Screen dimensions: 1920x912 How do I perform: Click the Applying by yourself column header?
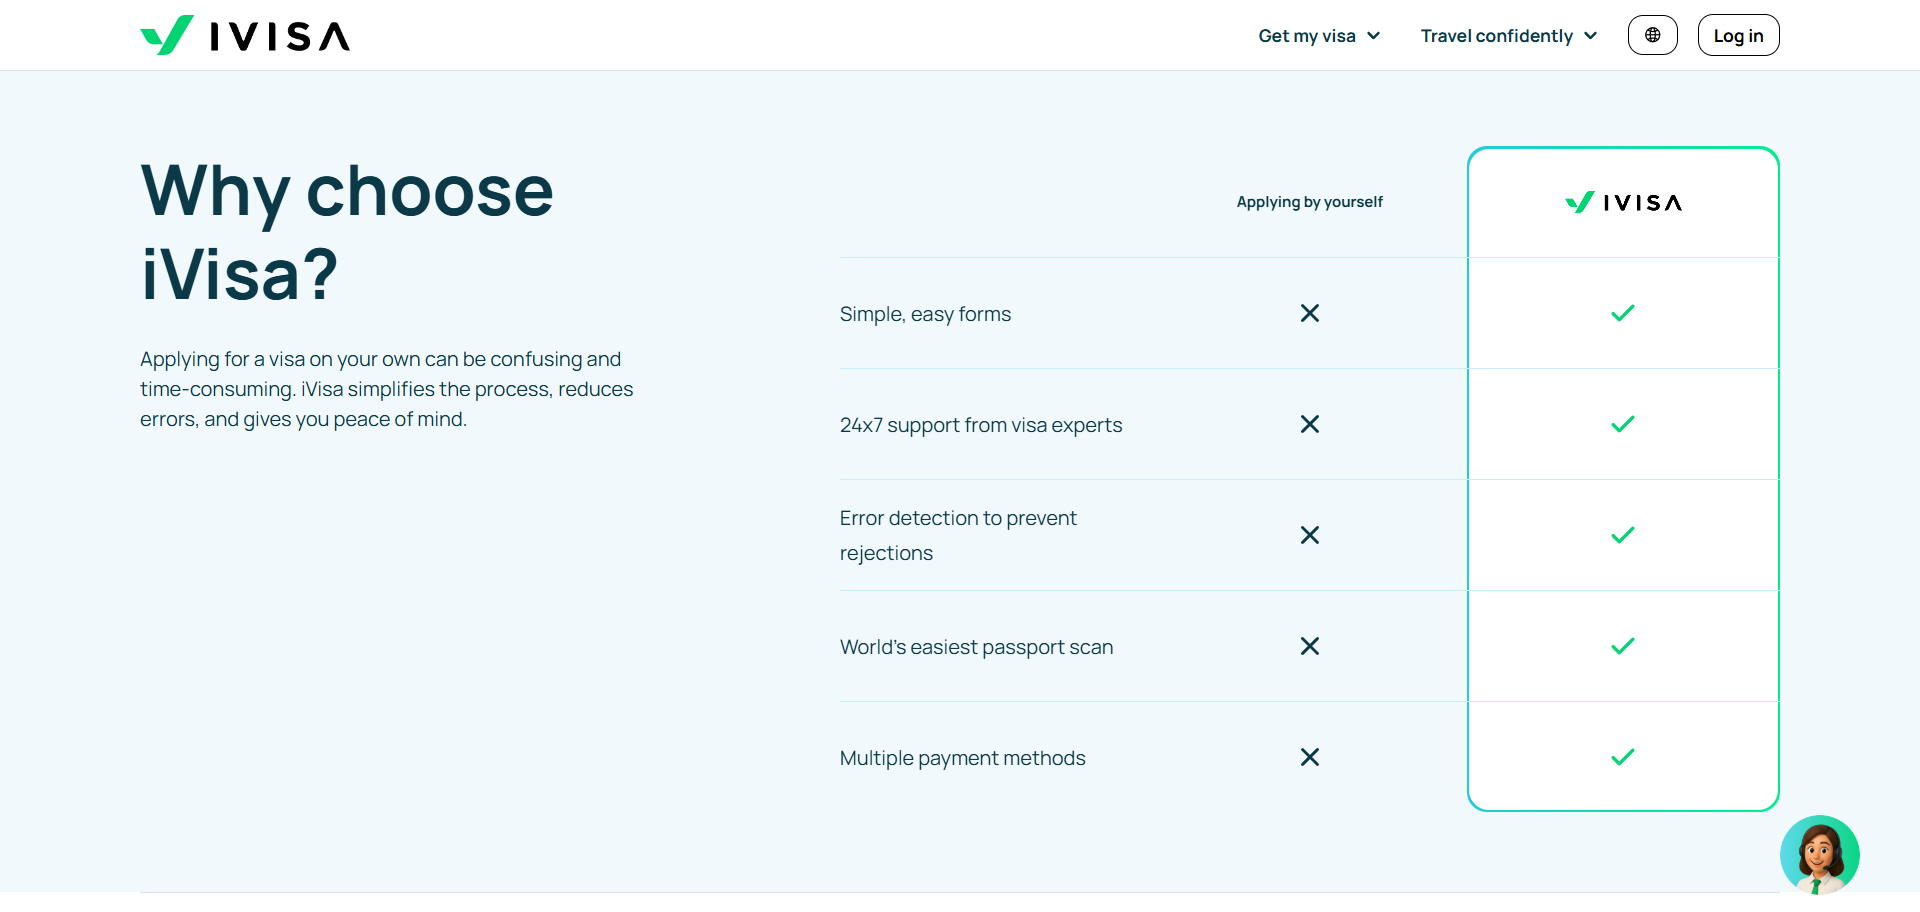(x=1309, y=202)
